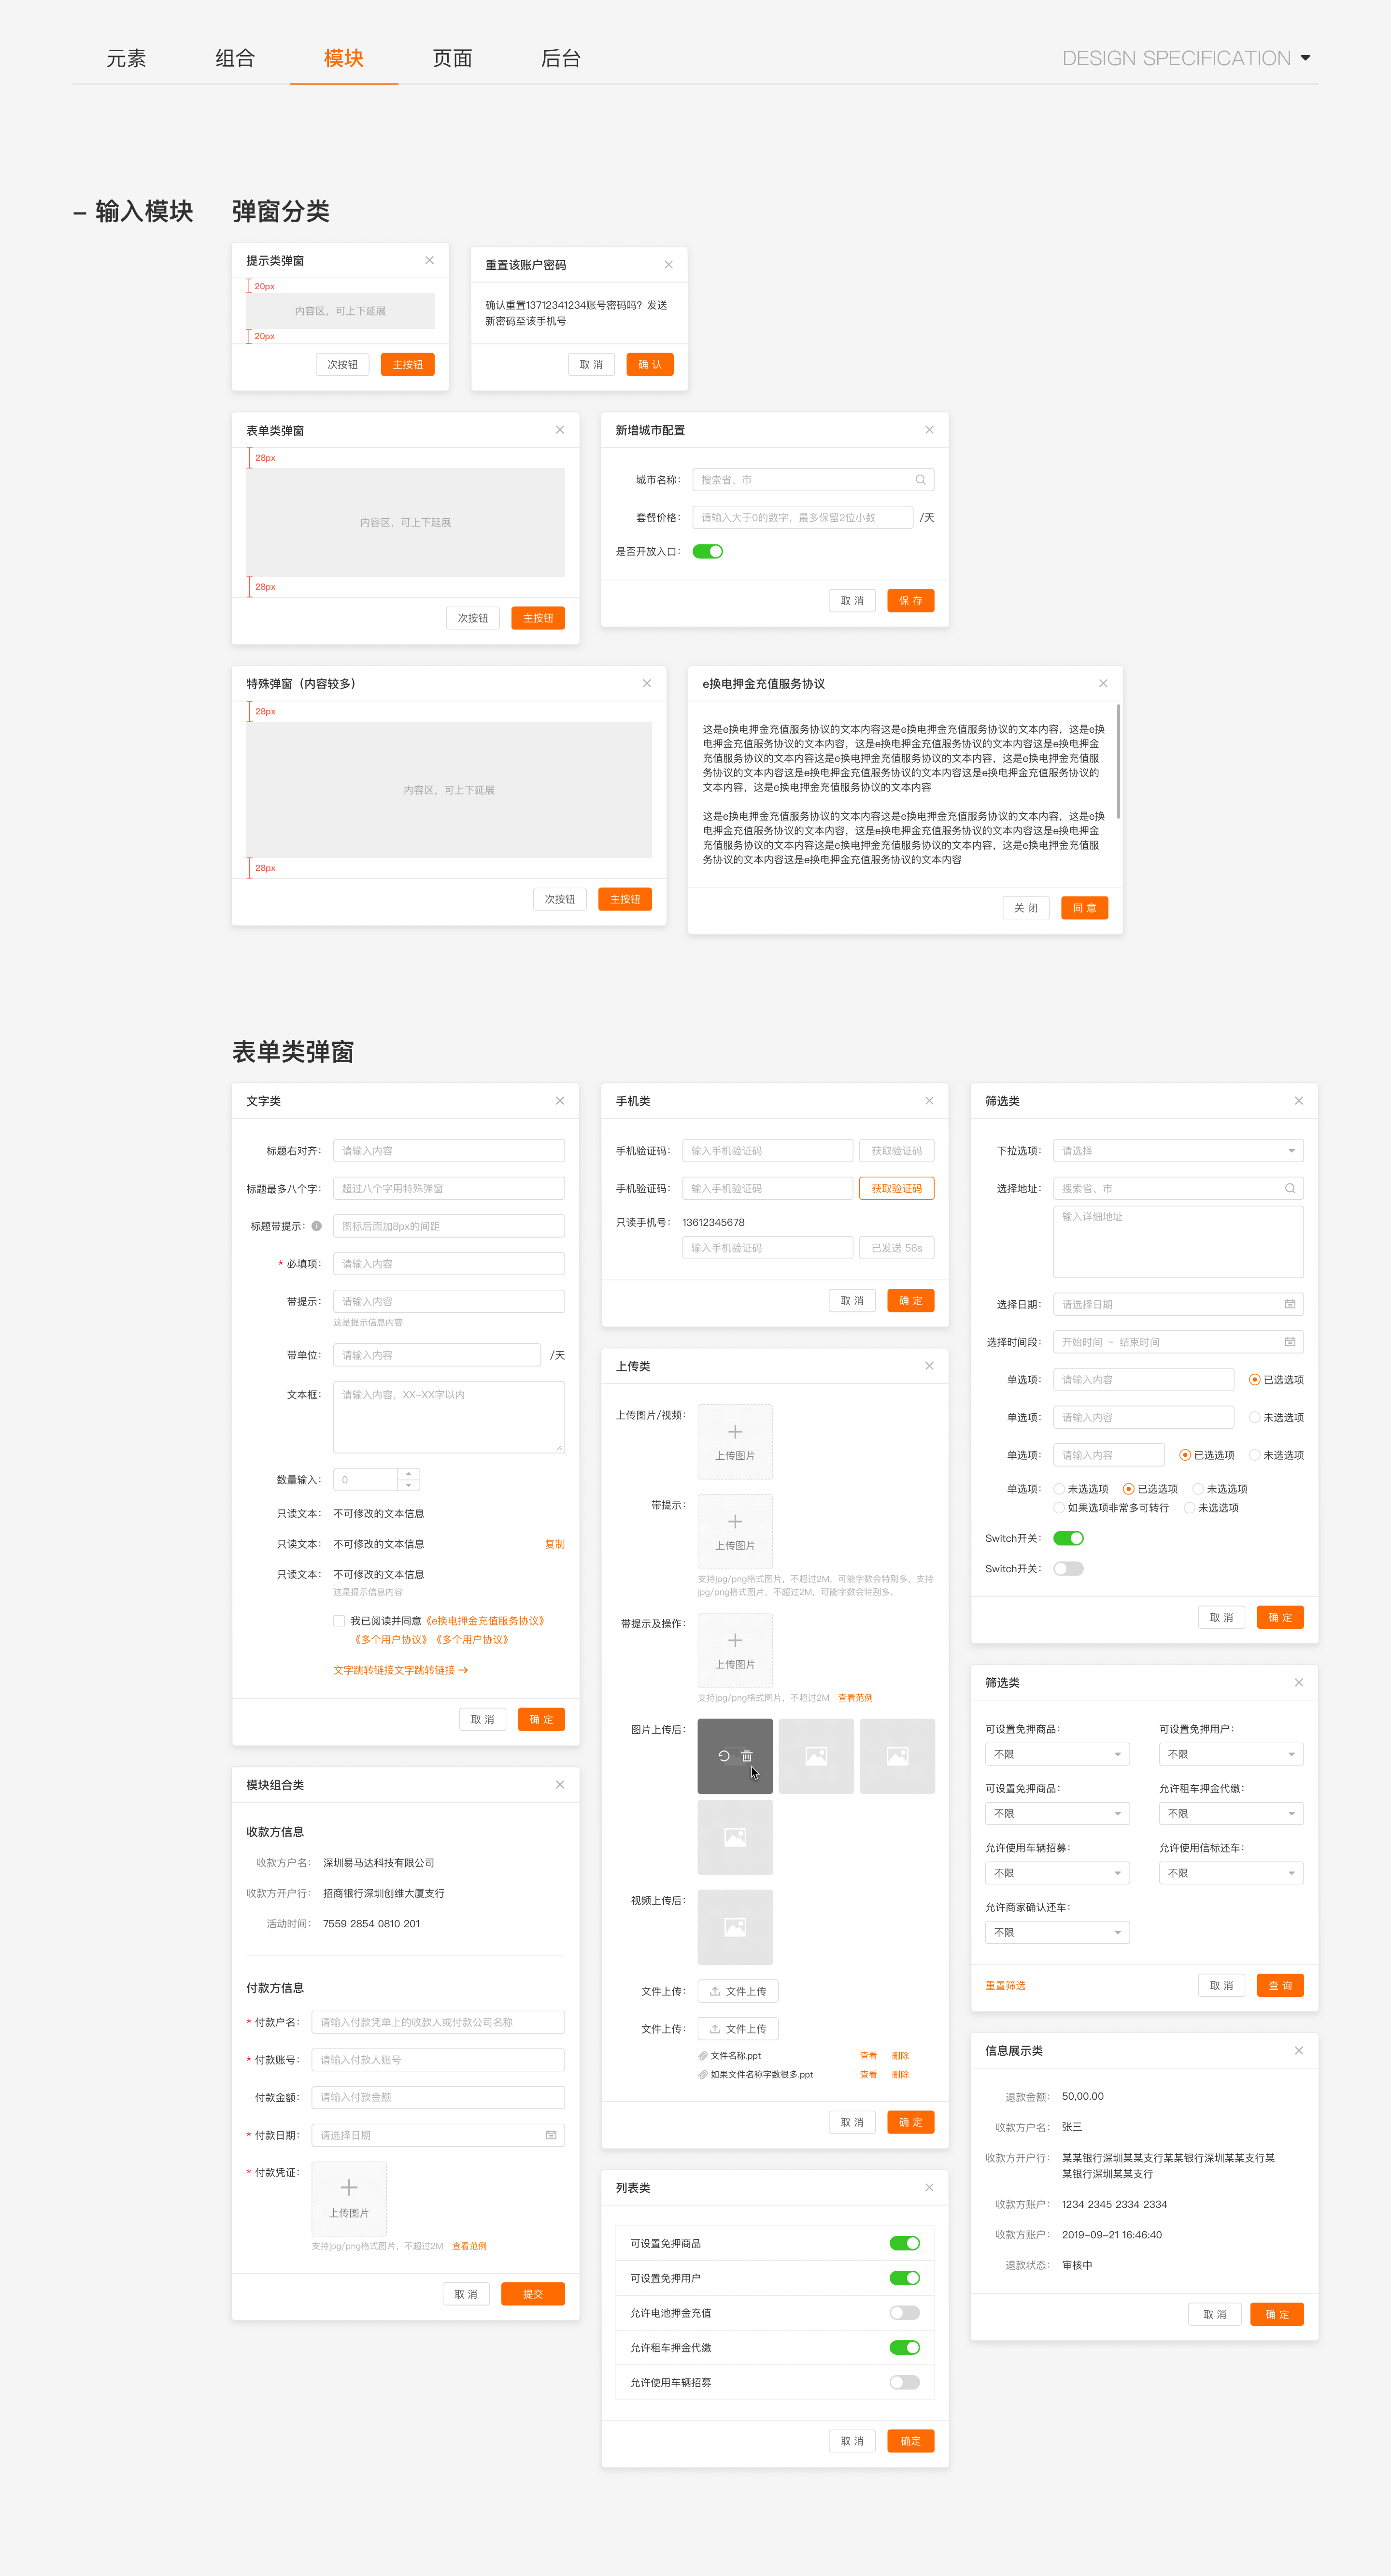1391x2576 pixels.
Task: Switch to the 后台 tab
Action: tap(561, 58)
